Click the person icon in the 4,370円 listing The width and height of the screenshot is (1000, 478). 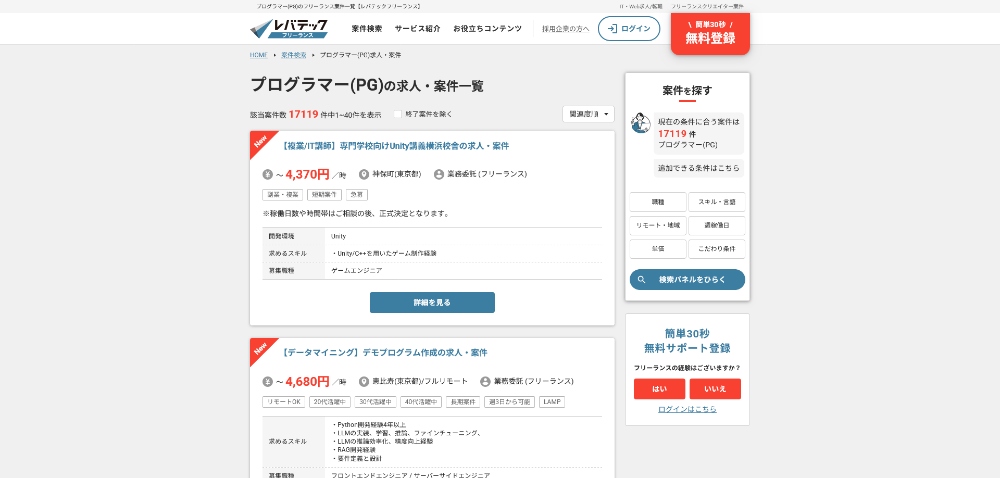(439, 175)
